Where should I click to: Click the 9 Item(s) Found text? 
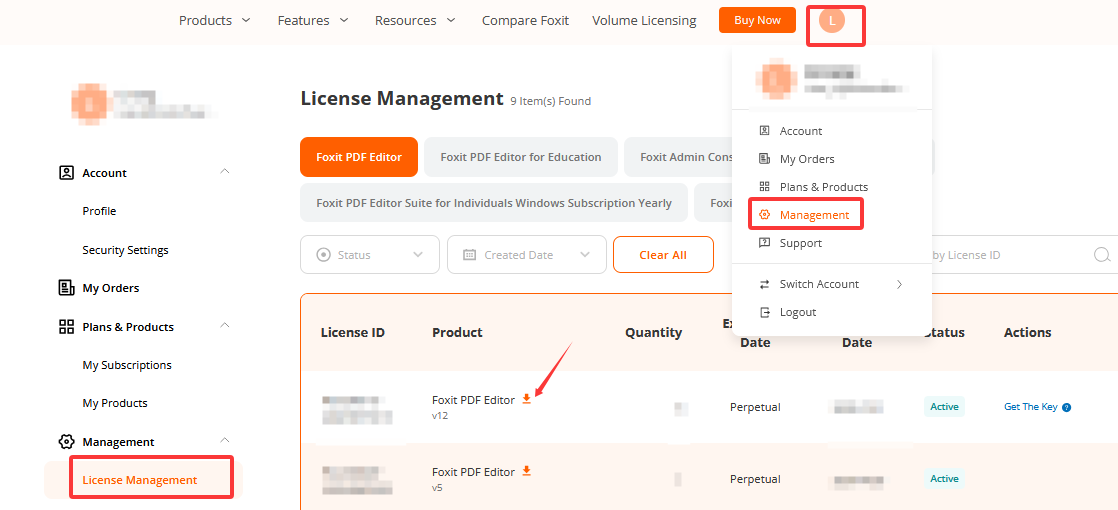(550, 101)
